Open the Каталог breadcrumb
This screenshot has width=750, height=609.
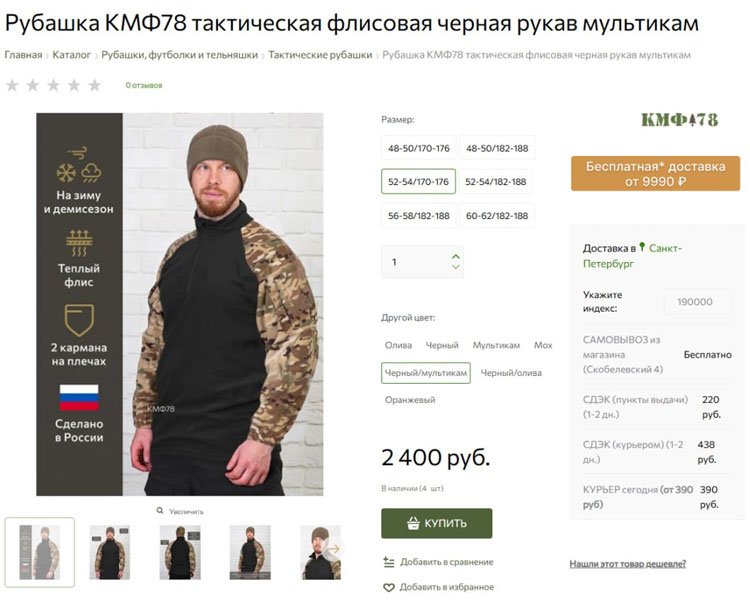pos(71,55)
